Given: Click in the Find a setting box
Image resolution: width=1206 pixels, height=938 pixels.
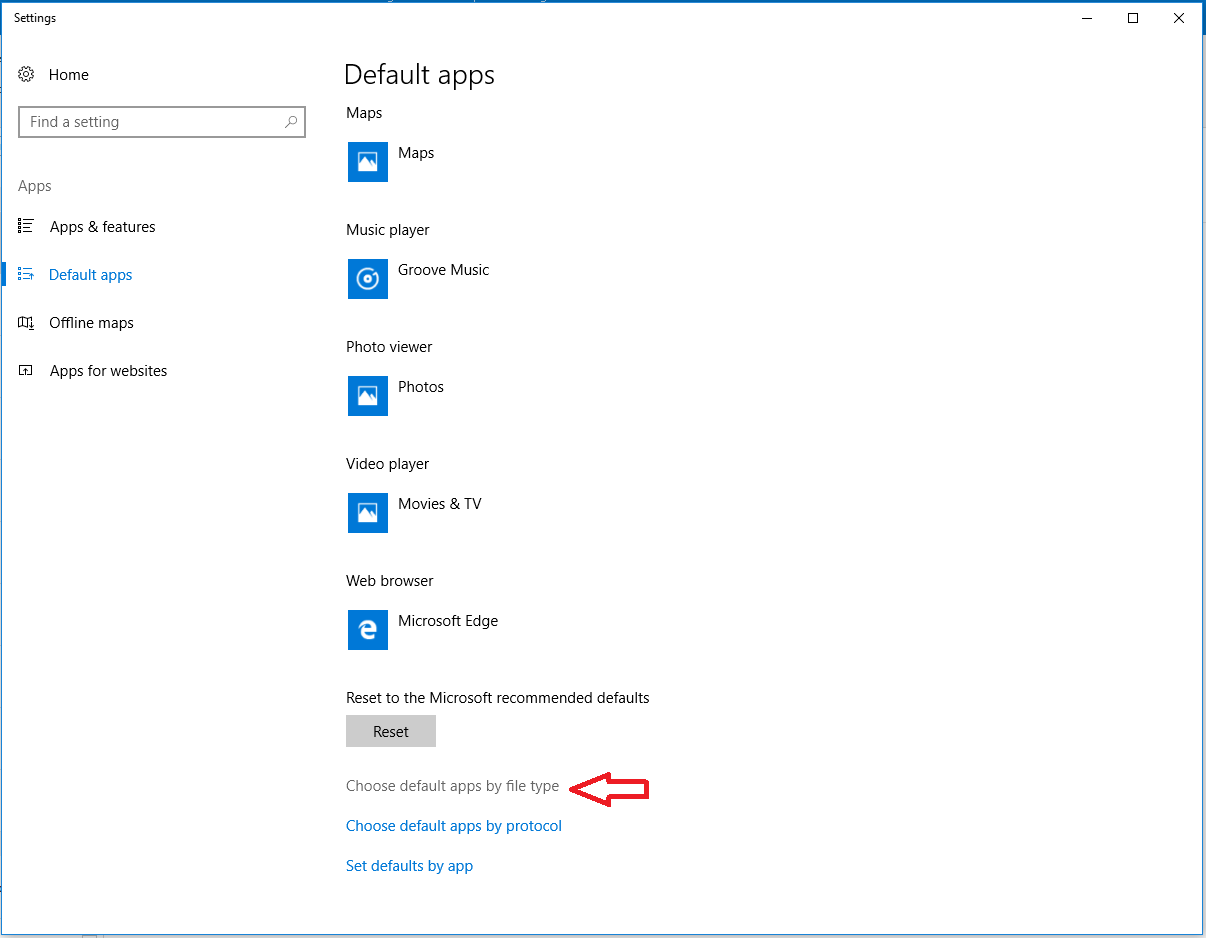Looking at the screenshot, I should [x=150, y=122].
